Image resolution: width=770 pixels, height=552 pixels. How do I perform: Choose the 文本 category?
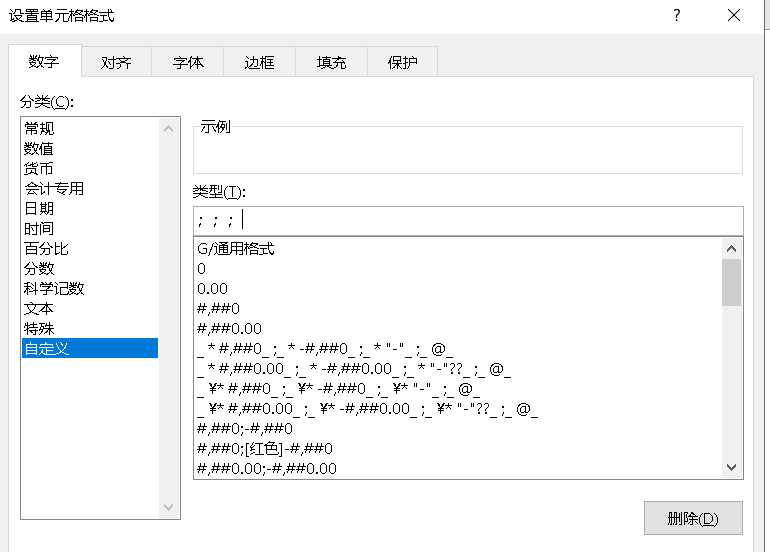[x=90, y=308]
